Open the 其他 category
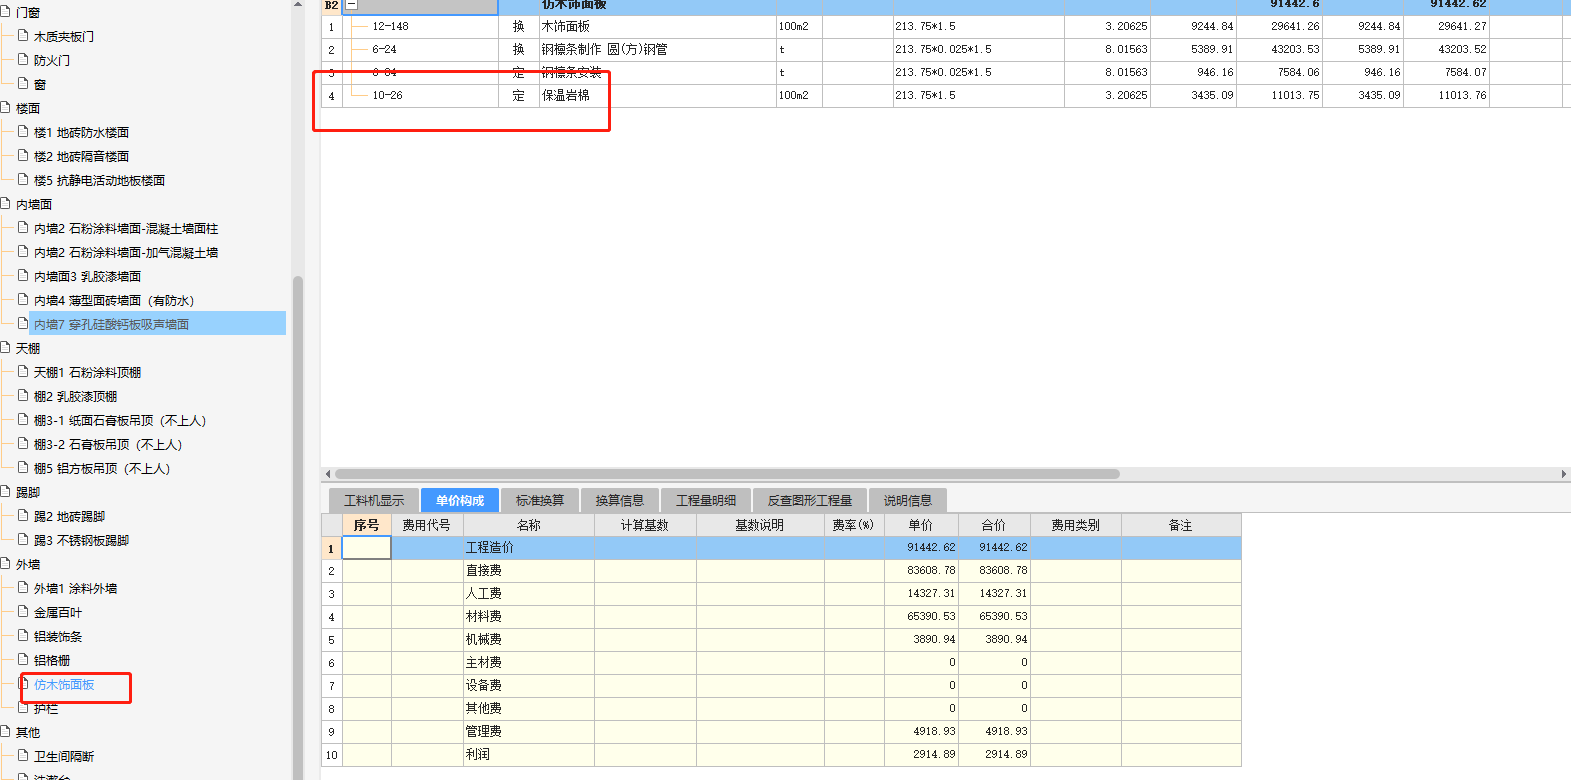The width and height of the screenshot is (1571, 780). point(28,733)
